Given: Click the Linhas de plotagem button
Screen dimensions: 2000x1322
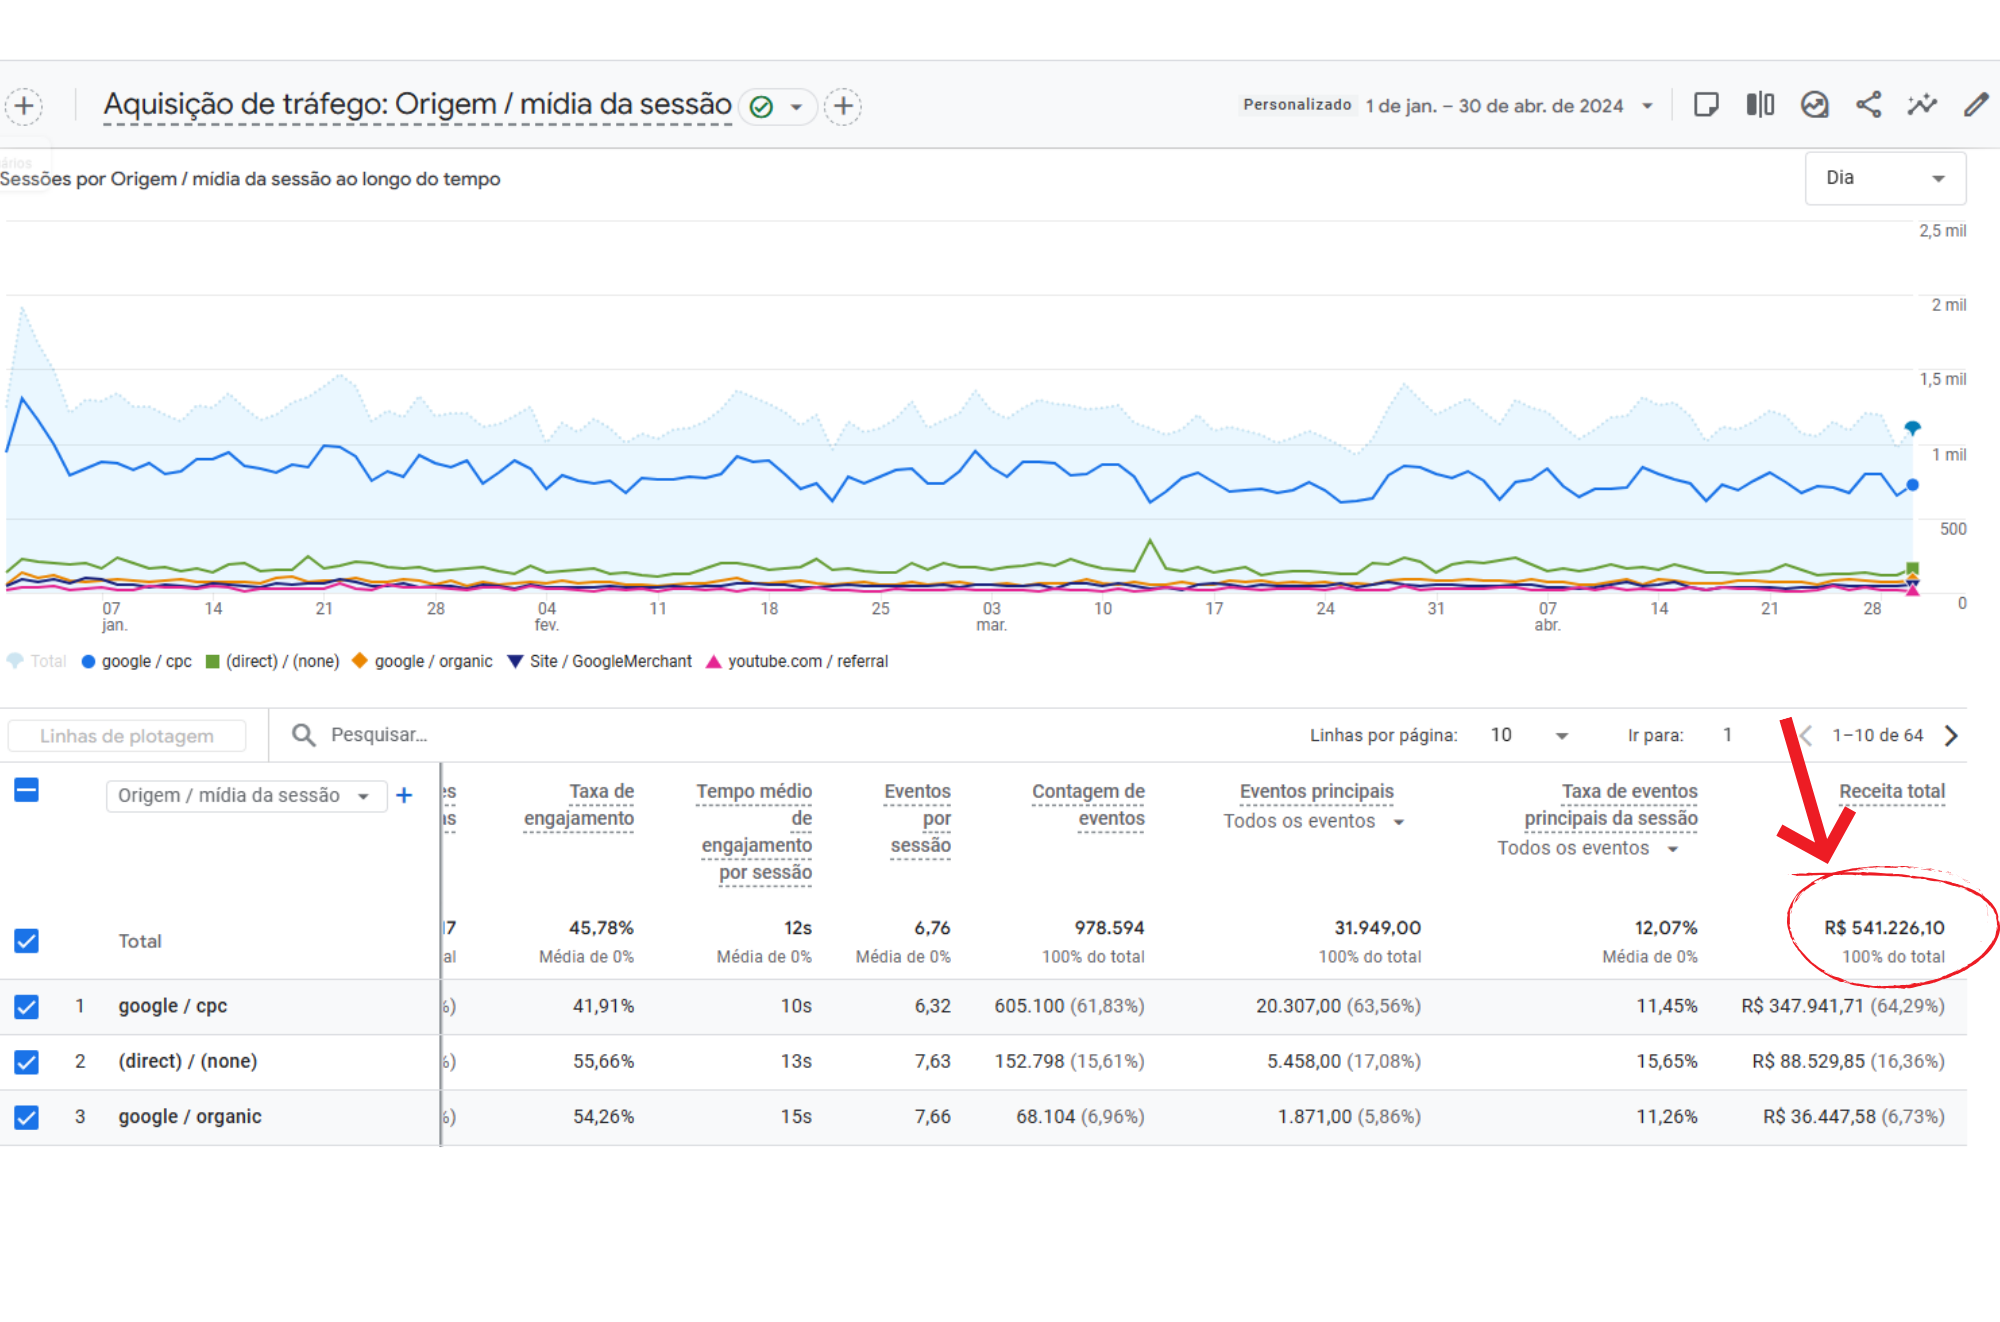Looking at the screenshot, I should point(127,736).
